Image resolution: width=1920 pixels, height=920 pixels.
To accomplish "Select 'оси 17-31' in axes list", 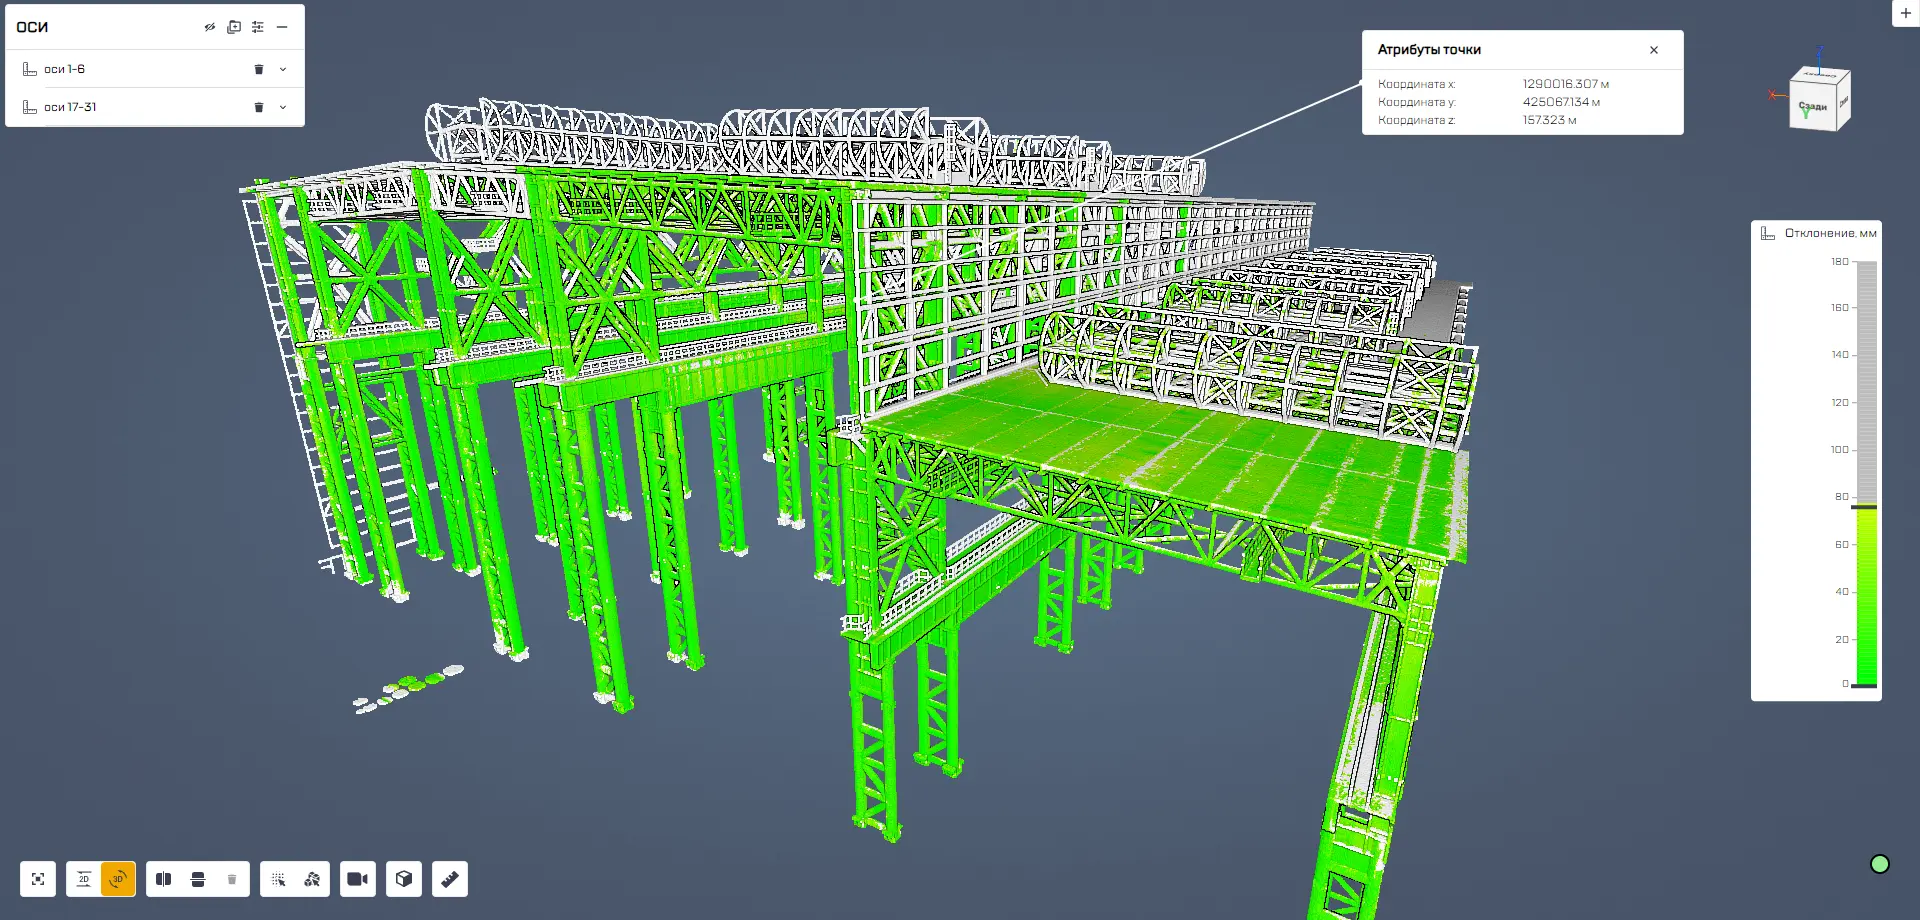I will pos(70,107).
